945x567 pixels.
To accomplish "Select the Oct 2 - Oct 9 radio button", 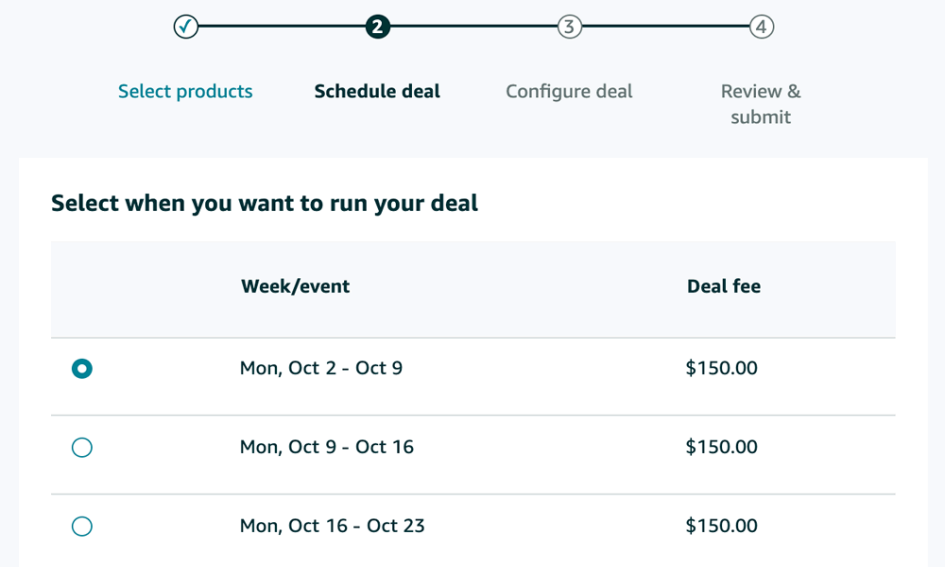I will pos(82,368).
